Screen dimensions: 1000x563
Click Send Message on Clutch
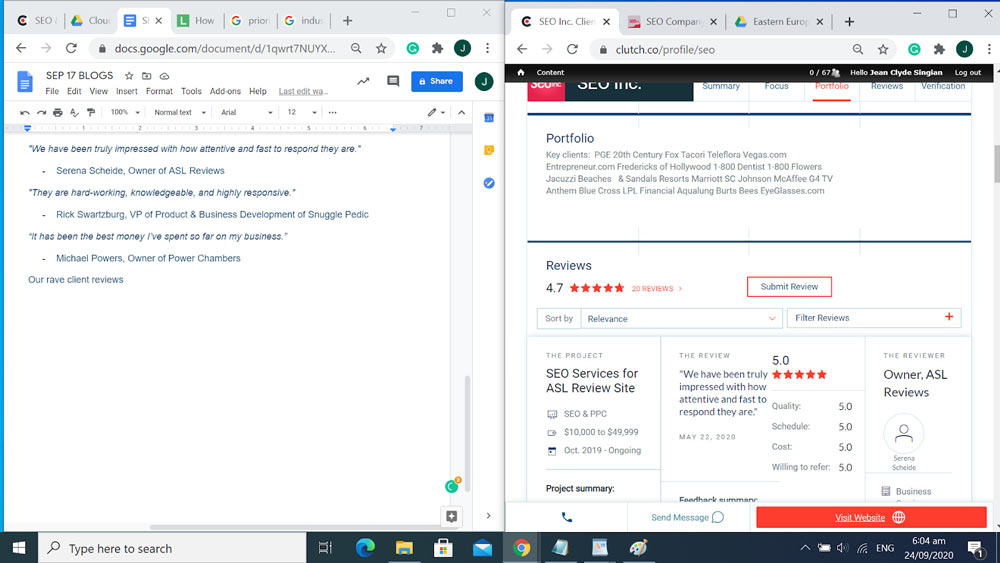tap(687, 517)
